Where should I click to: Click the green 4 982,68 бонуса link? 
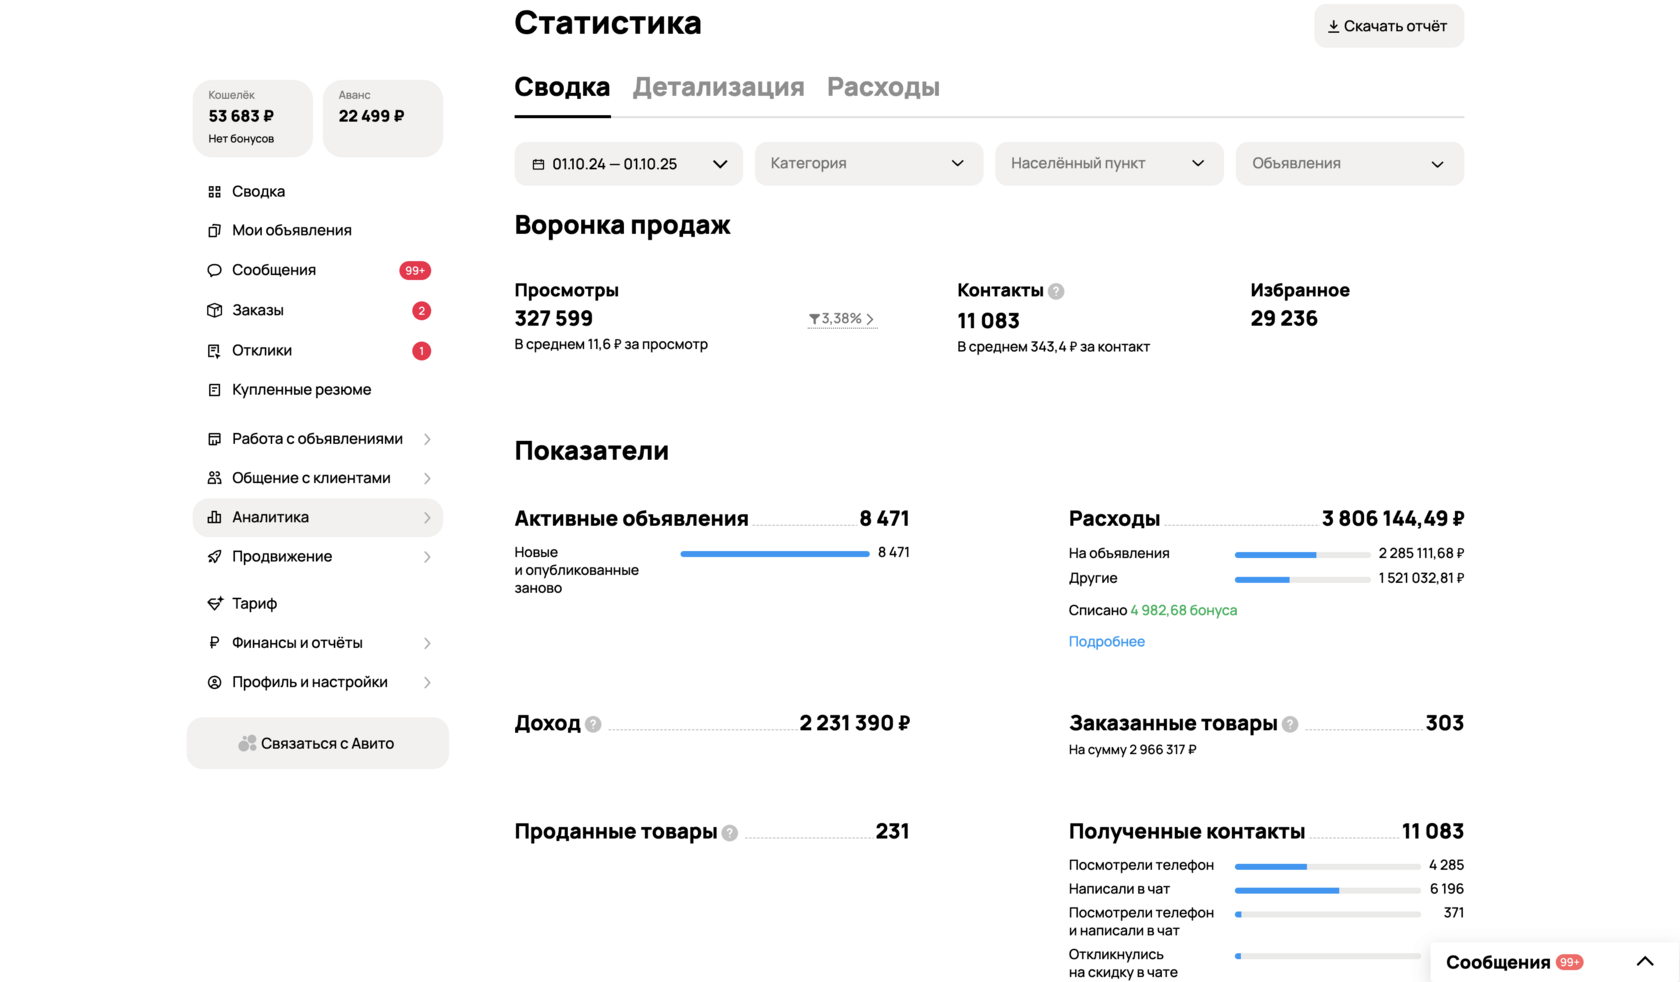pos(1184,610)
